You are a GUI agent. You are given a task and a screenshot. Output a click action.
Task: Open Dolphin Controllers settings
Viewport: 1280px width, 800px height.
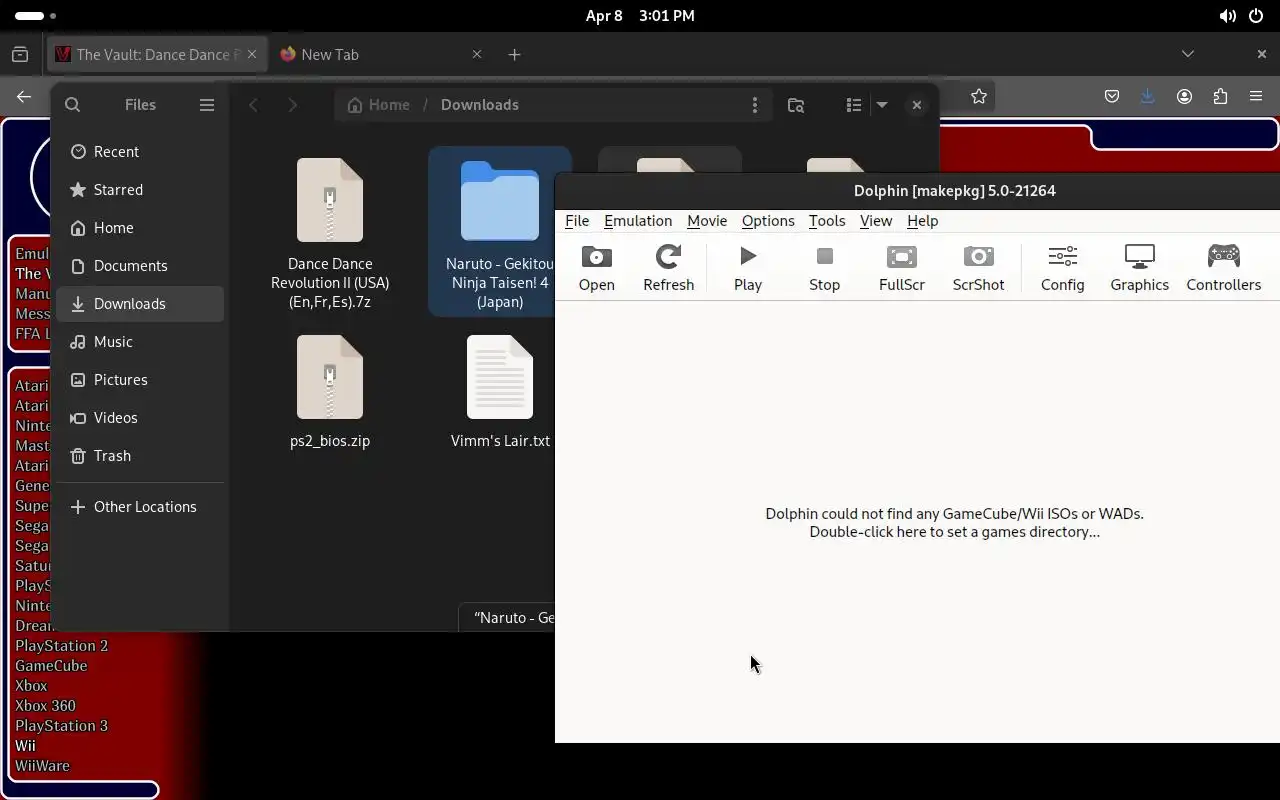(1223, 268)
